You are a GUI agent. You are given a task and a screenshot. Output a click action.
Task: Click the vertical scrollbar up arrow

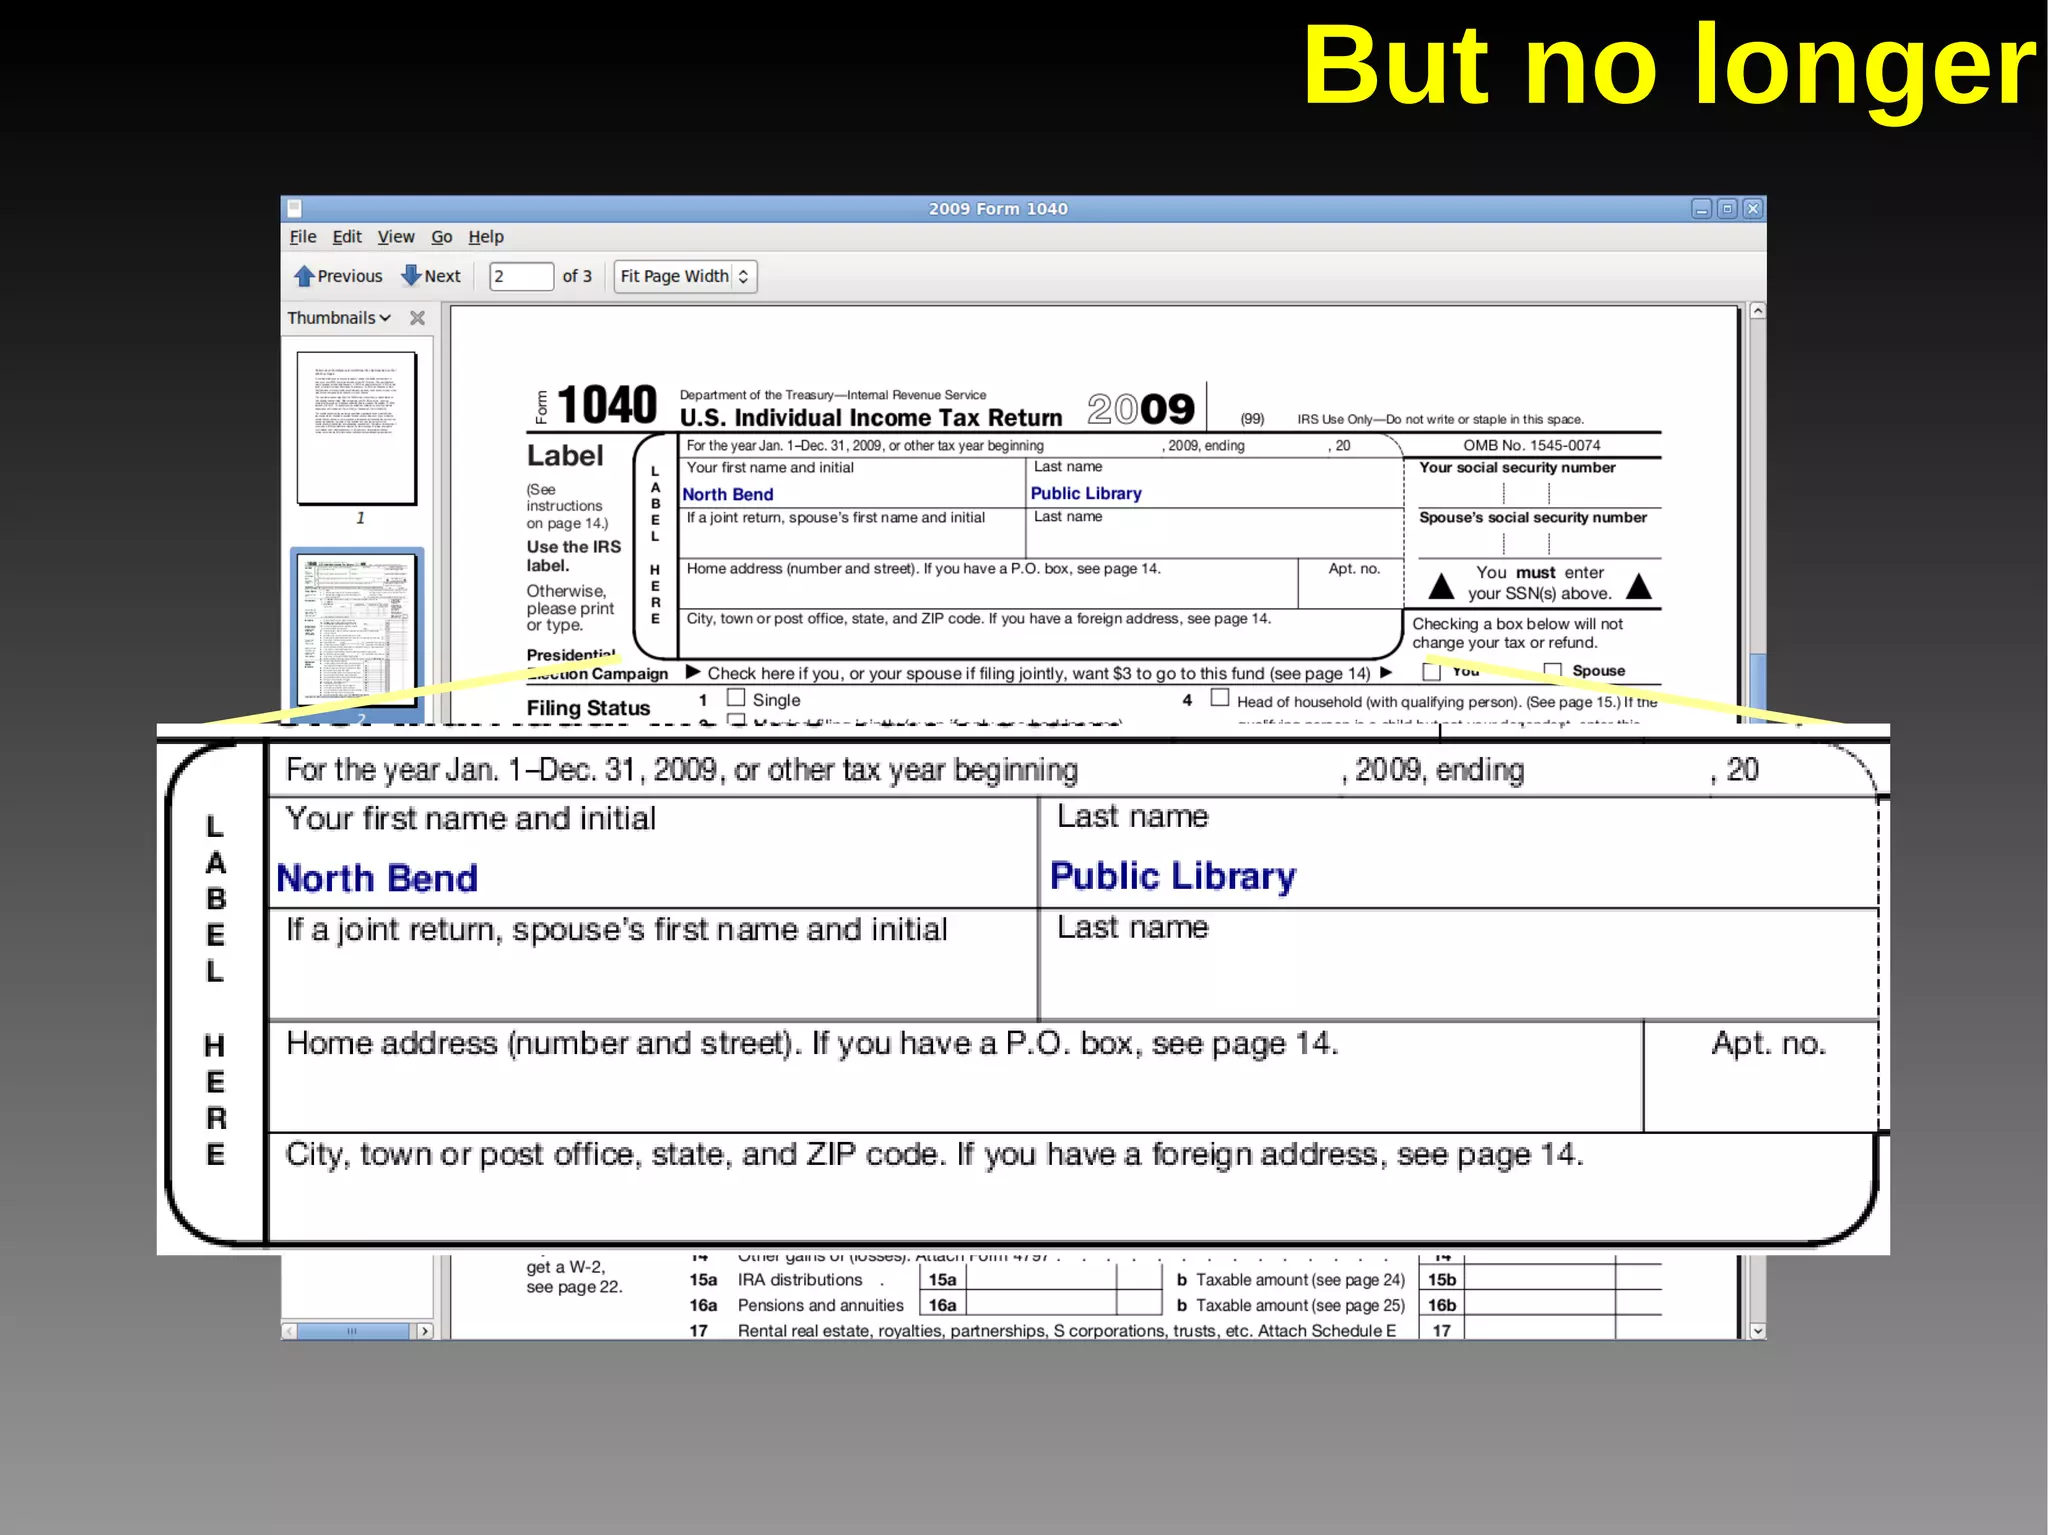coord(1757,311)
